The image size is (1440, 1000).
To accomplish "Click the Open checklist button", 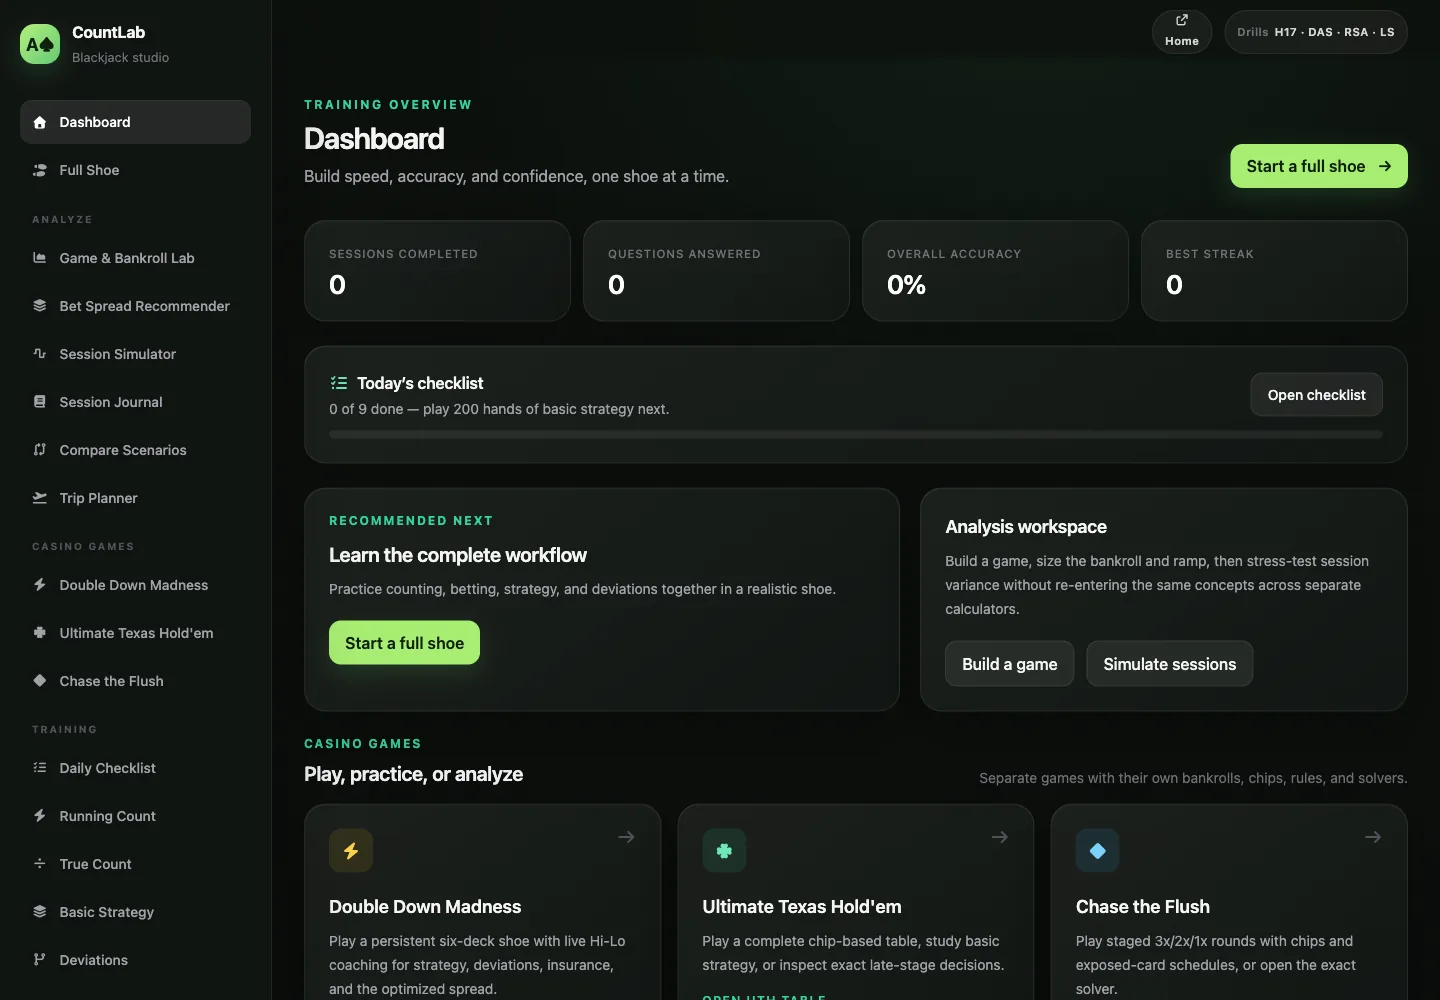I will (x=1316, y=395).
